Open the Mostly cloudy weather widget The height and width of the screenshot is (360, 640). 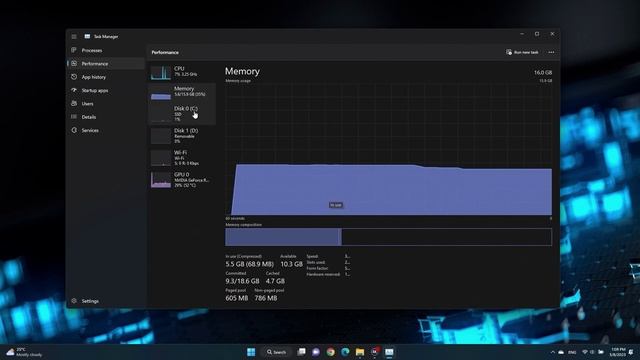(x=24, y=352)
